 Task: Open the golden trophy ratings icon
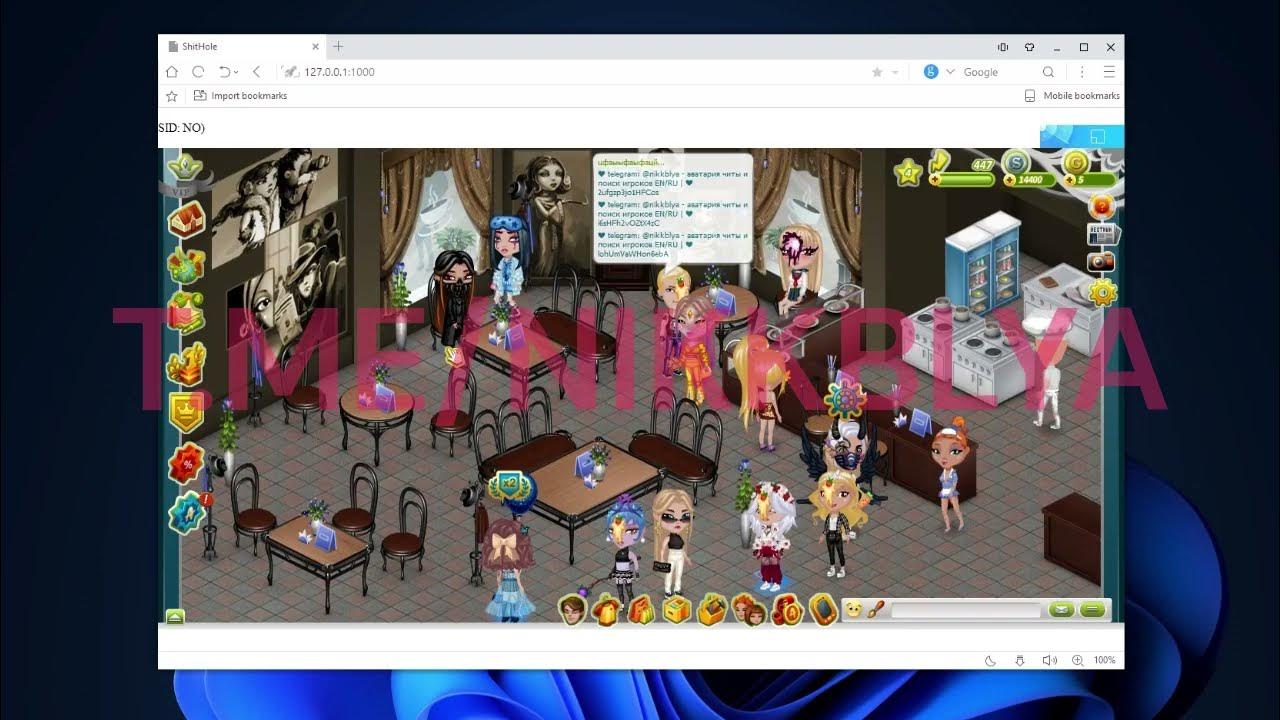[186, 363]
